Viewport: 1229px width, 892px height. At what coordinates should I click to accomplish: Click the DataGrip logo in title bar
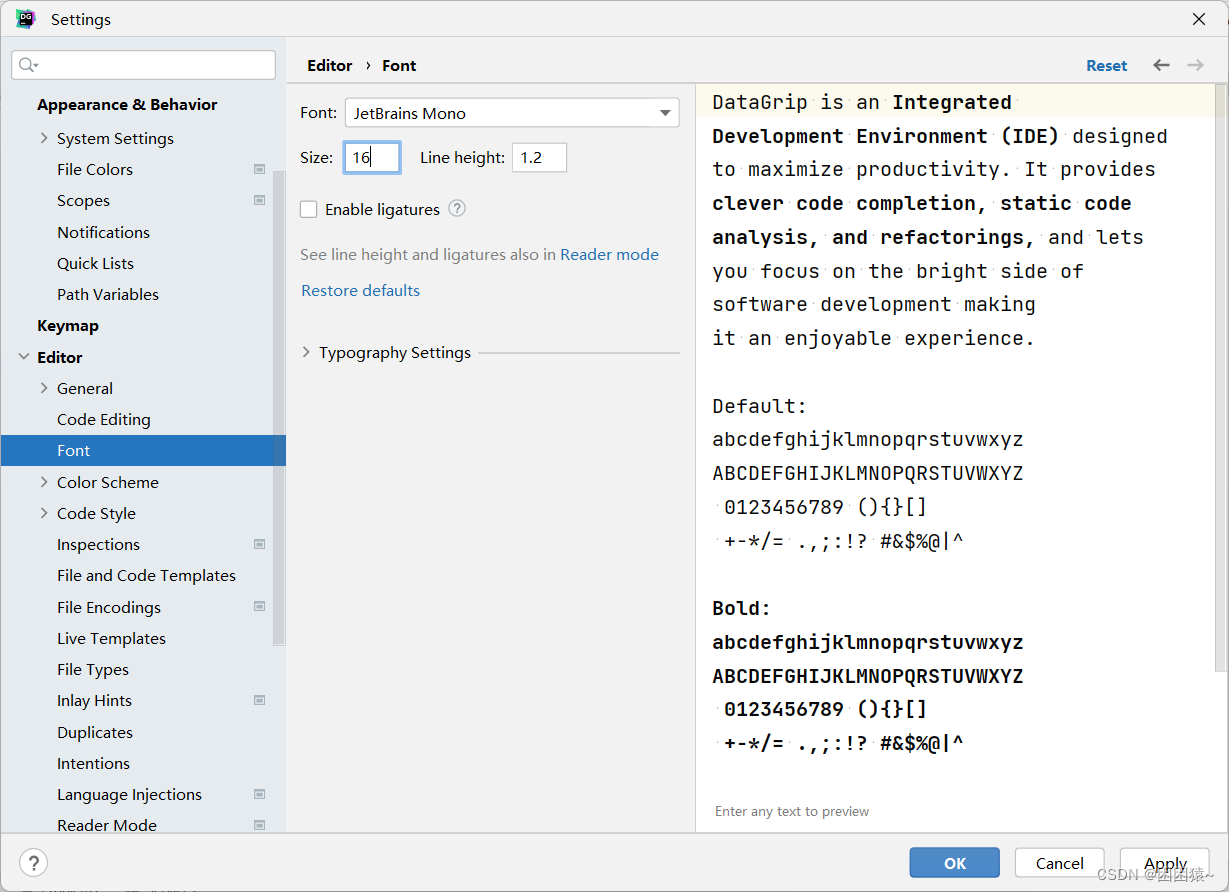(x=25, y=19)
